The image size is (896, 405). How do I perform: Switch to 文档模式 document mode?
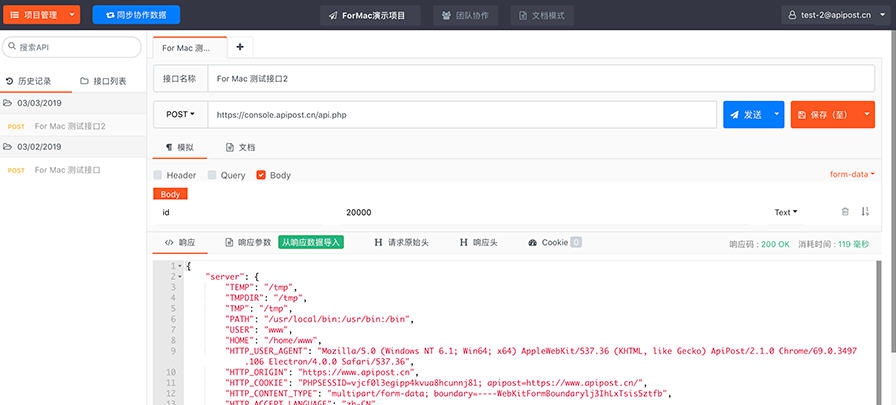[542, 15]
